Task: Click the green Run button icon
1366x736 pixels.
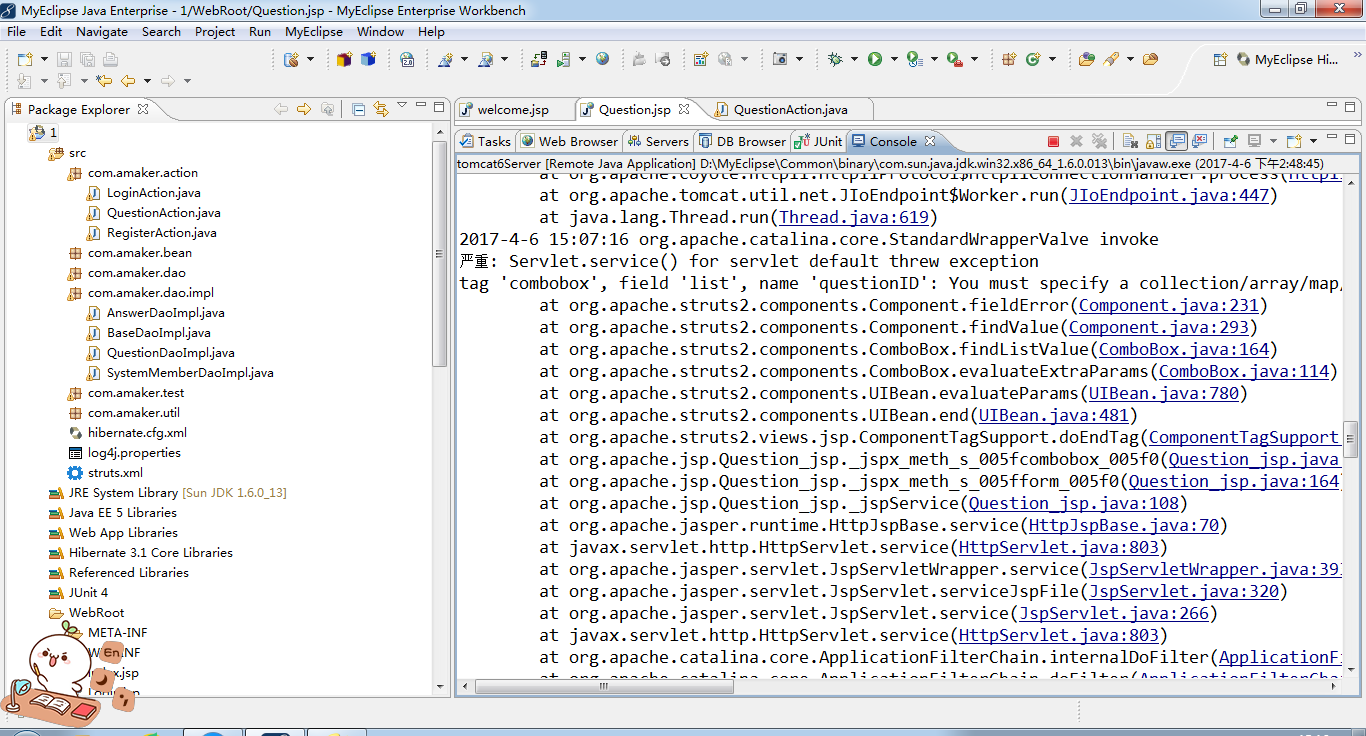Action: [875, 59]
